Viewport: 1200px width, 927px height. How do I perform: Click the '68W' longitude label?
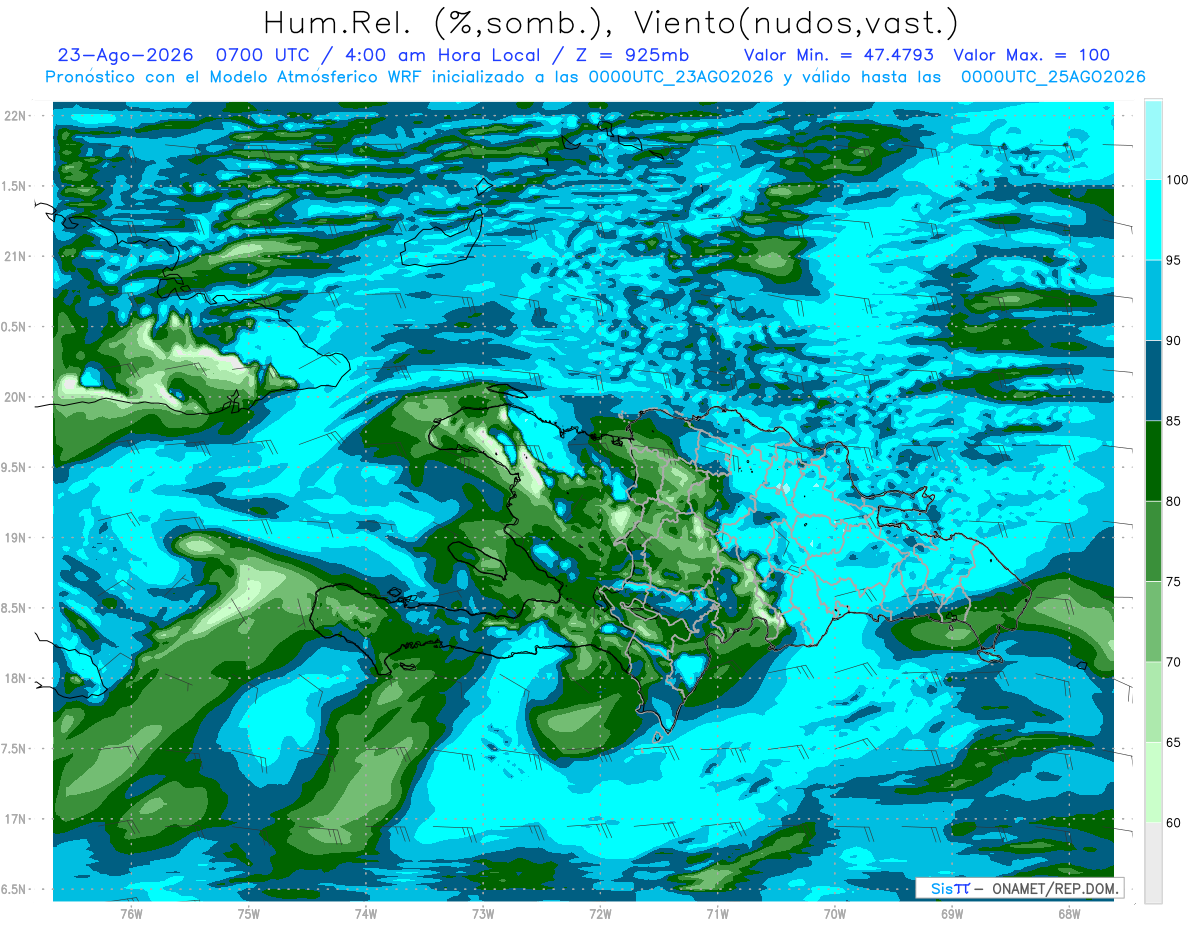click(x=1069, y=914)
